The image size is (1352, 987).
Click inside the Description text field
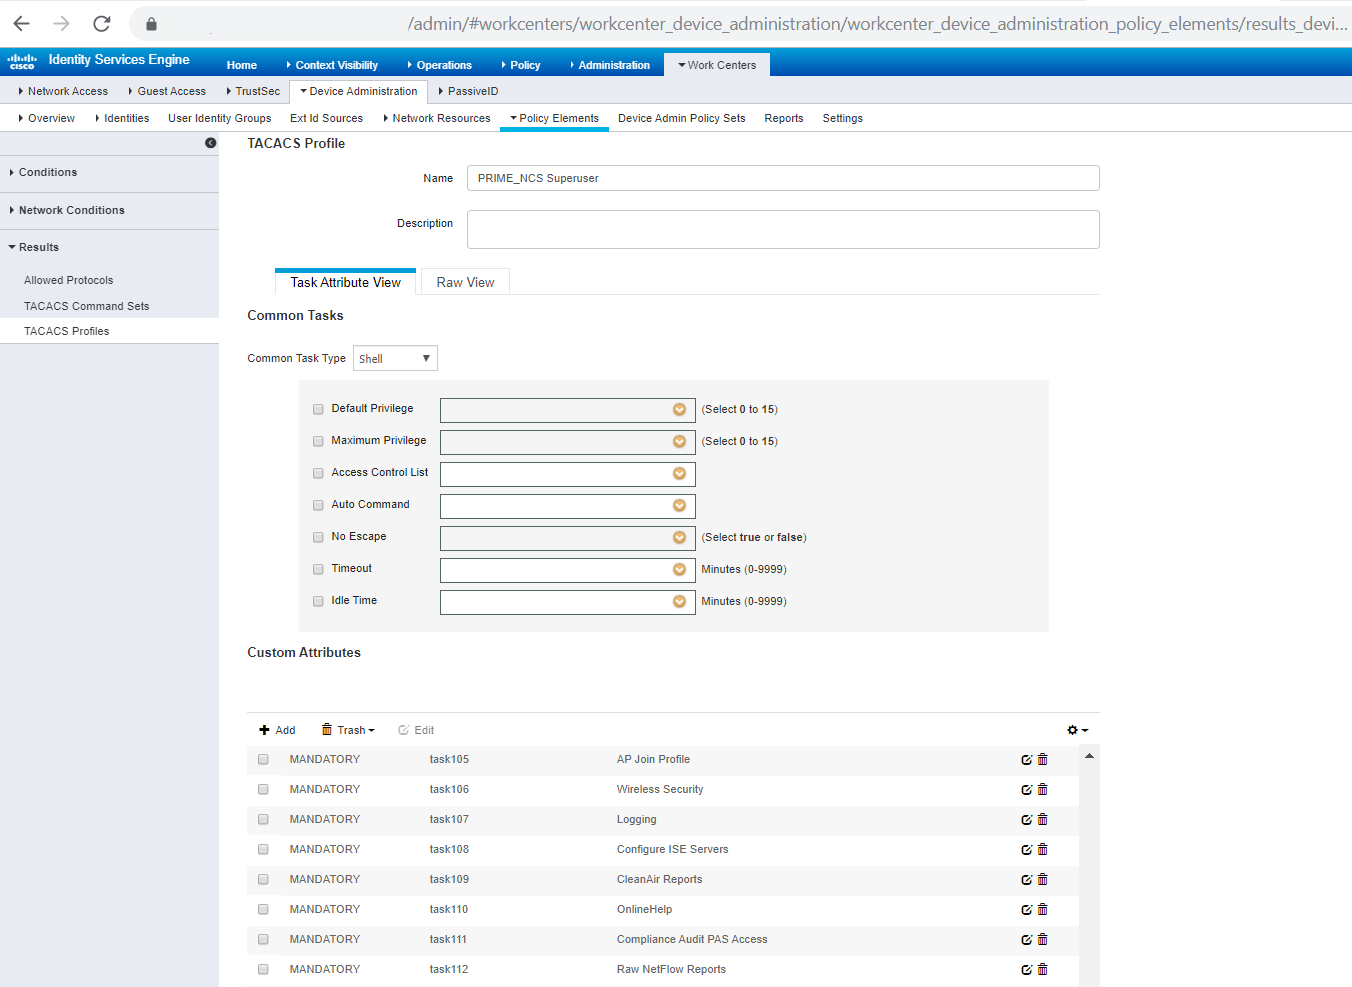click(783, 229)
